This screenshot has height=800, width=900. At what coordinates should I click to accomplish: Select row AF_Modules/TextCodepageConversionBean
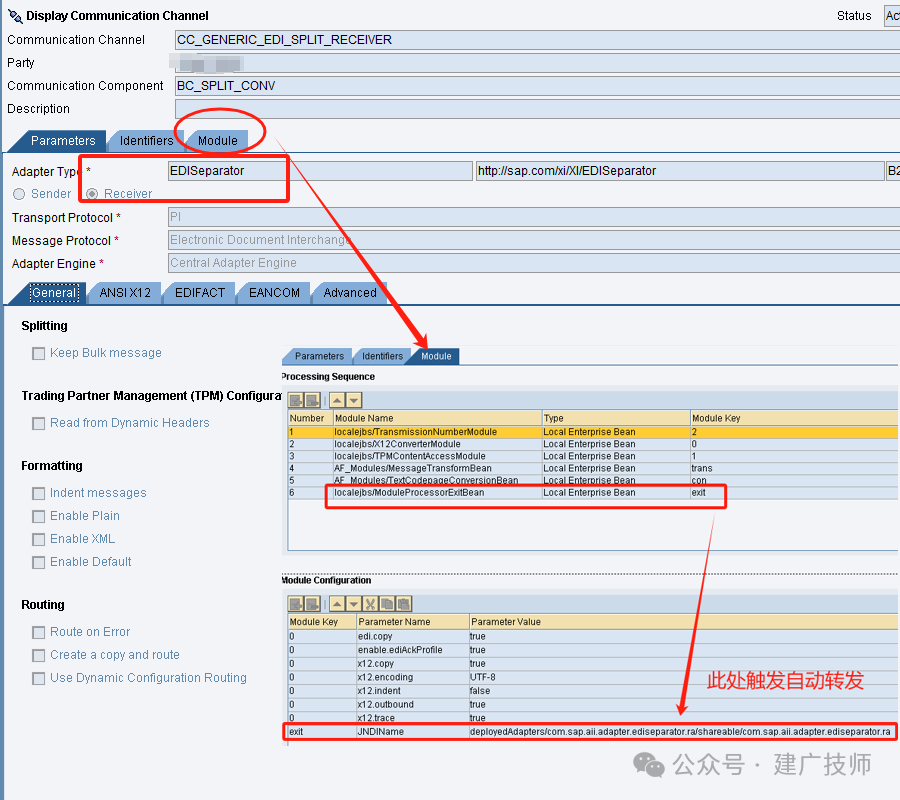point(593,480)
